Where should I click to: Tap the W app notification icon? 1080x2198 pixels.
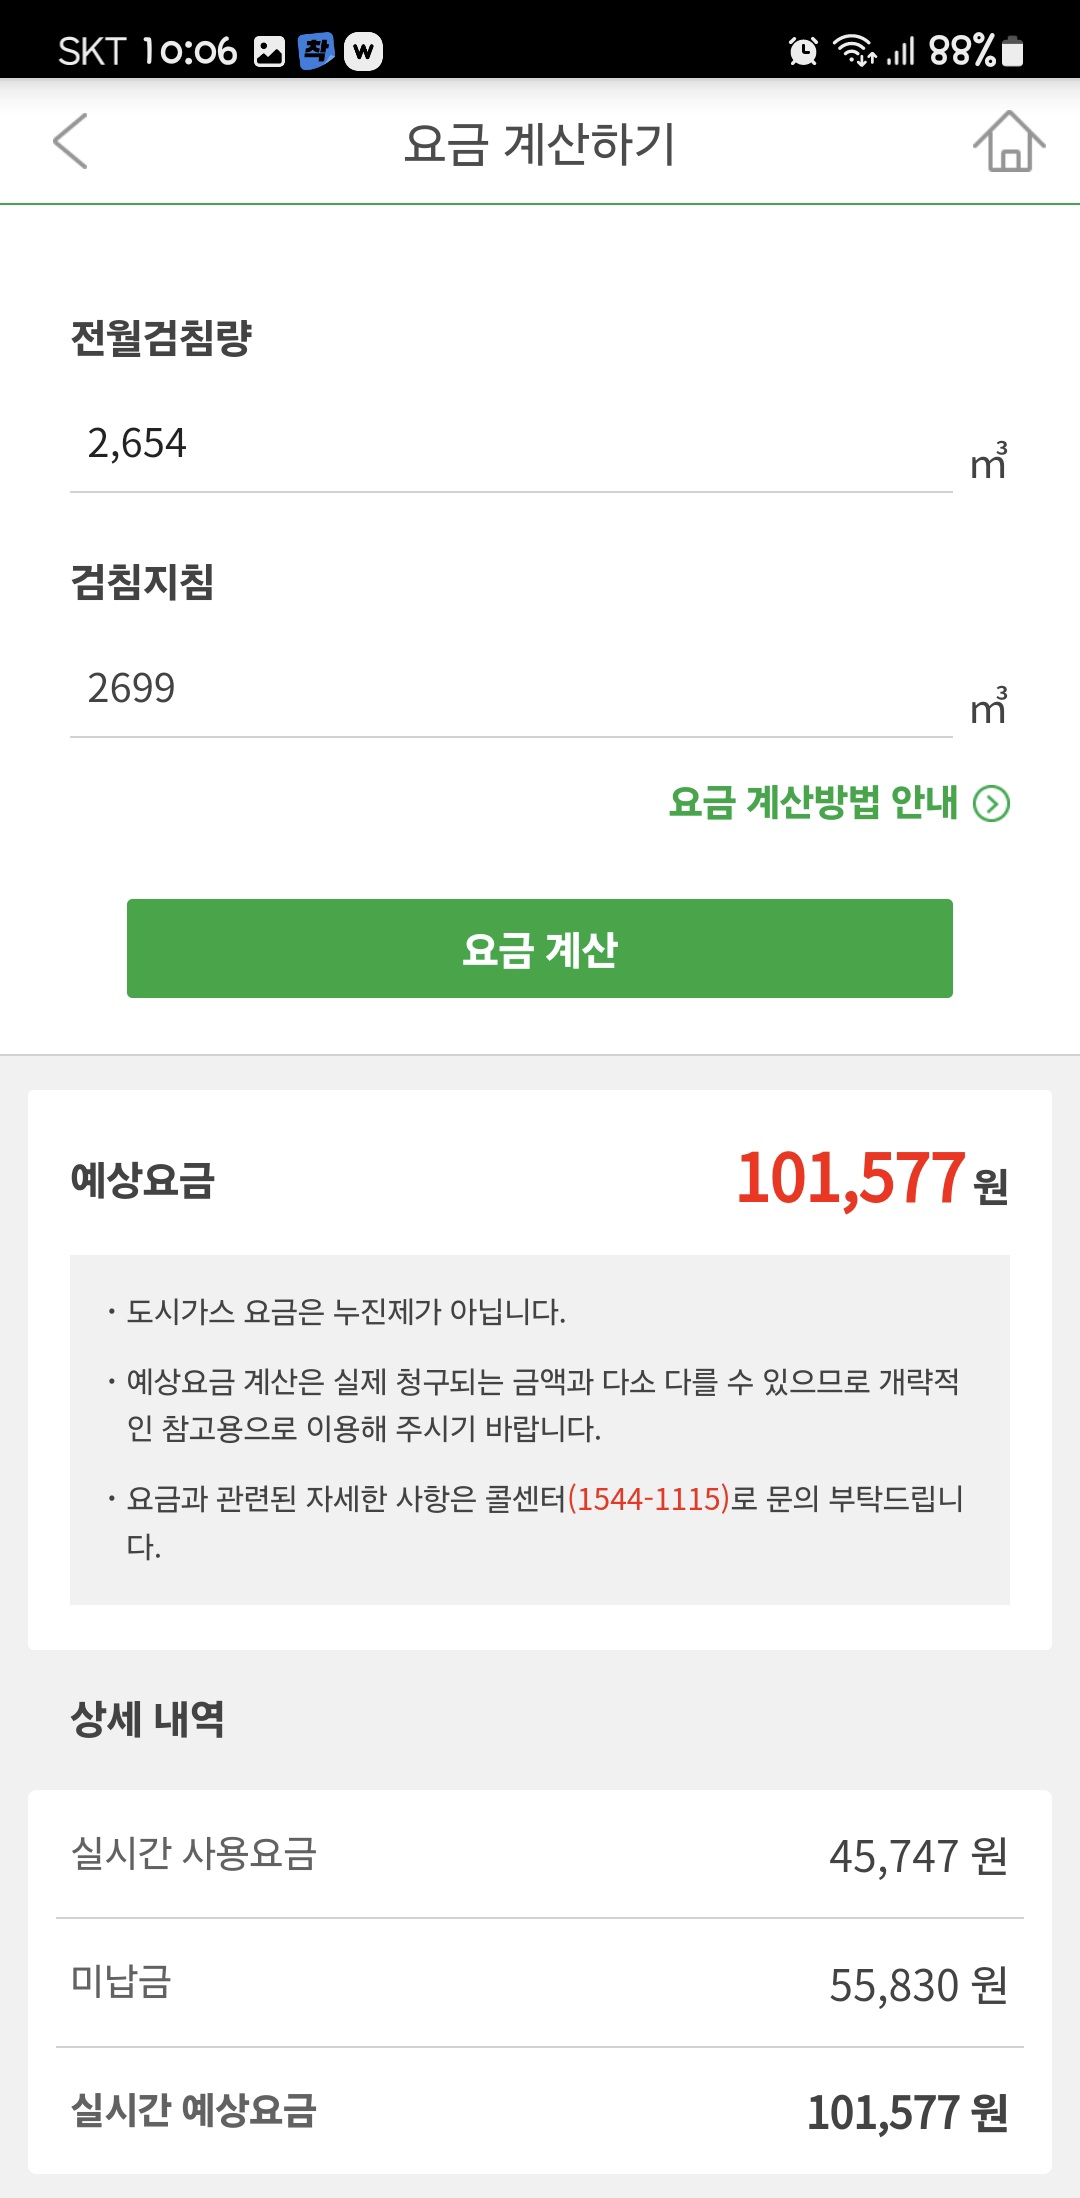[x=364, y=51]
